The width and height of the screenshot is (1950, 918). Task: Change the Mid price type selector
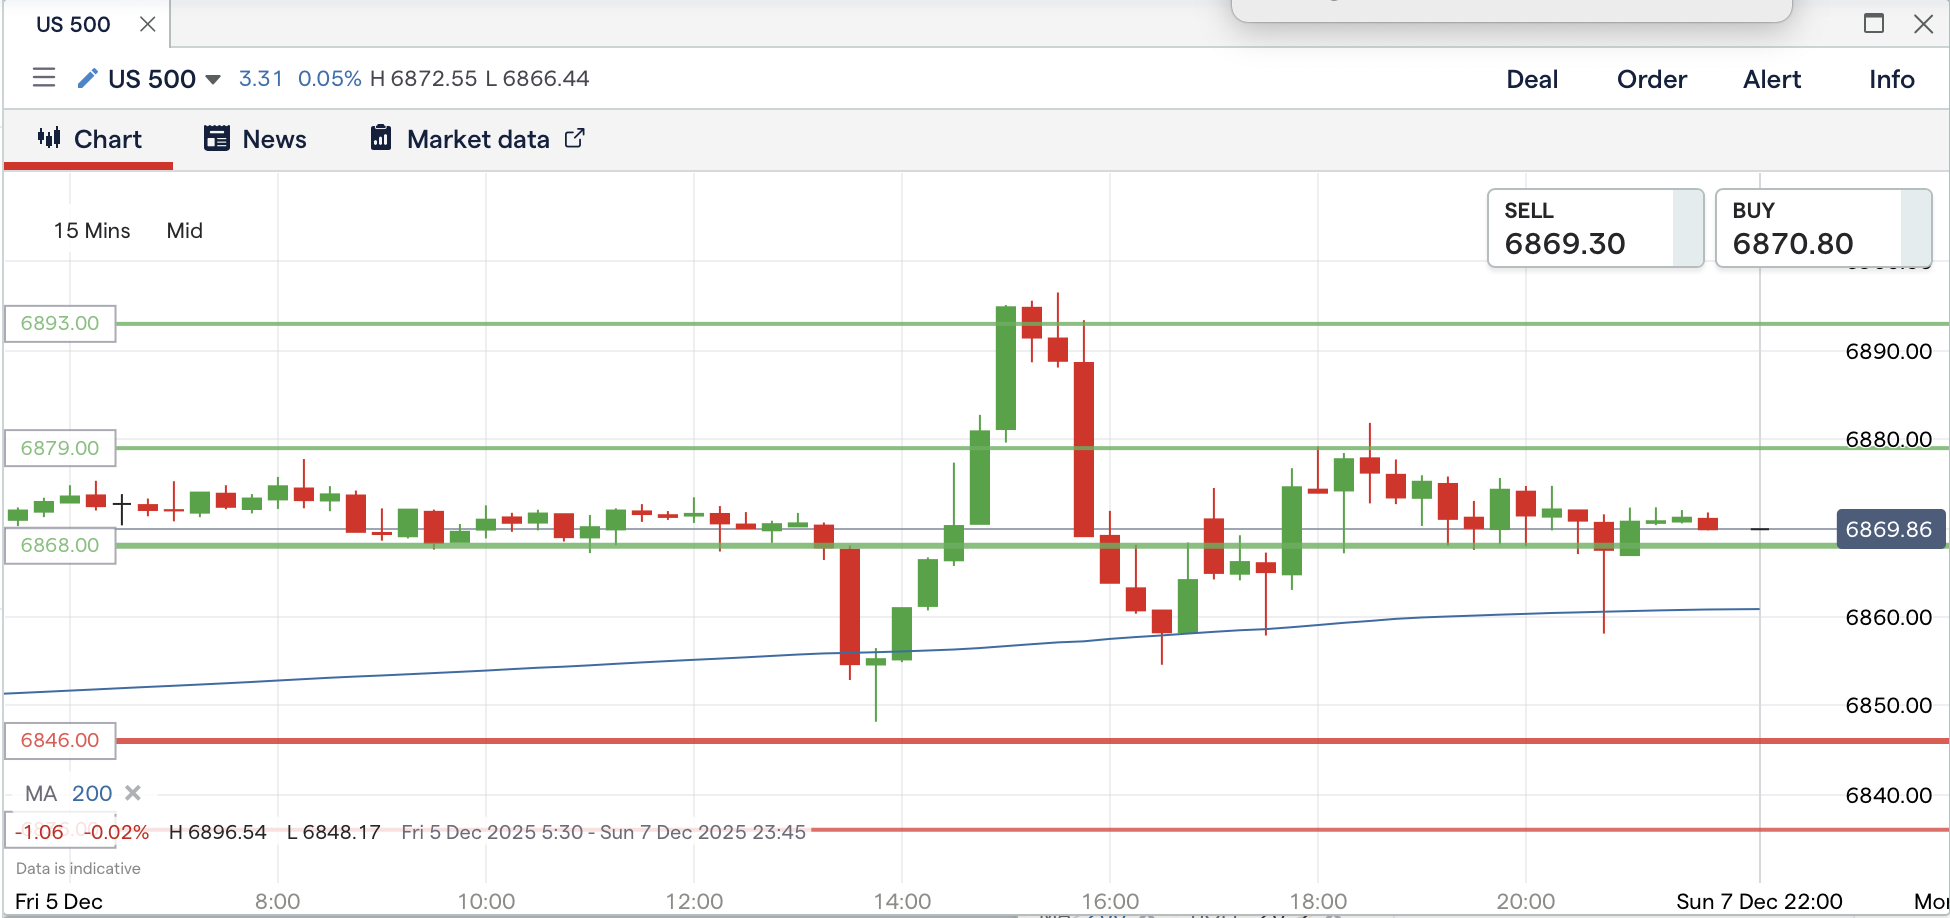184,231
